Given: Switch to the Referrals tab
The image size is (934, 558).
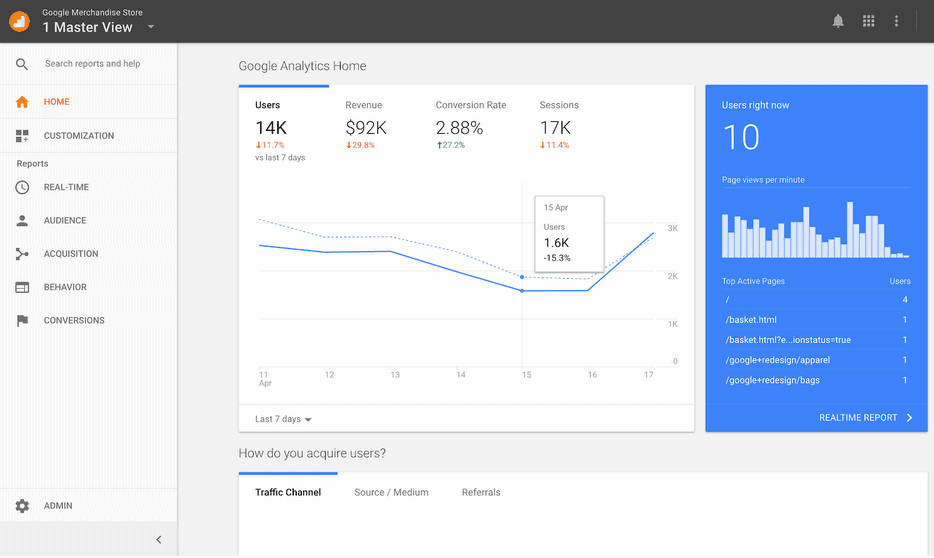Looking at the screenshot, I should pyautogui.click(x=481, y=492).
